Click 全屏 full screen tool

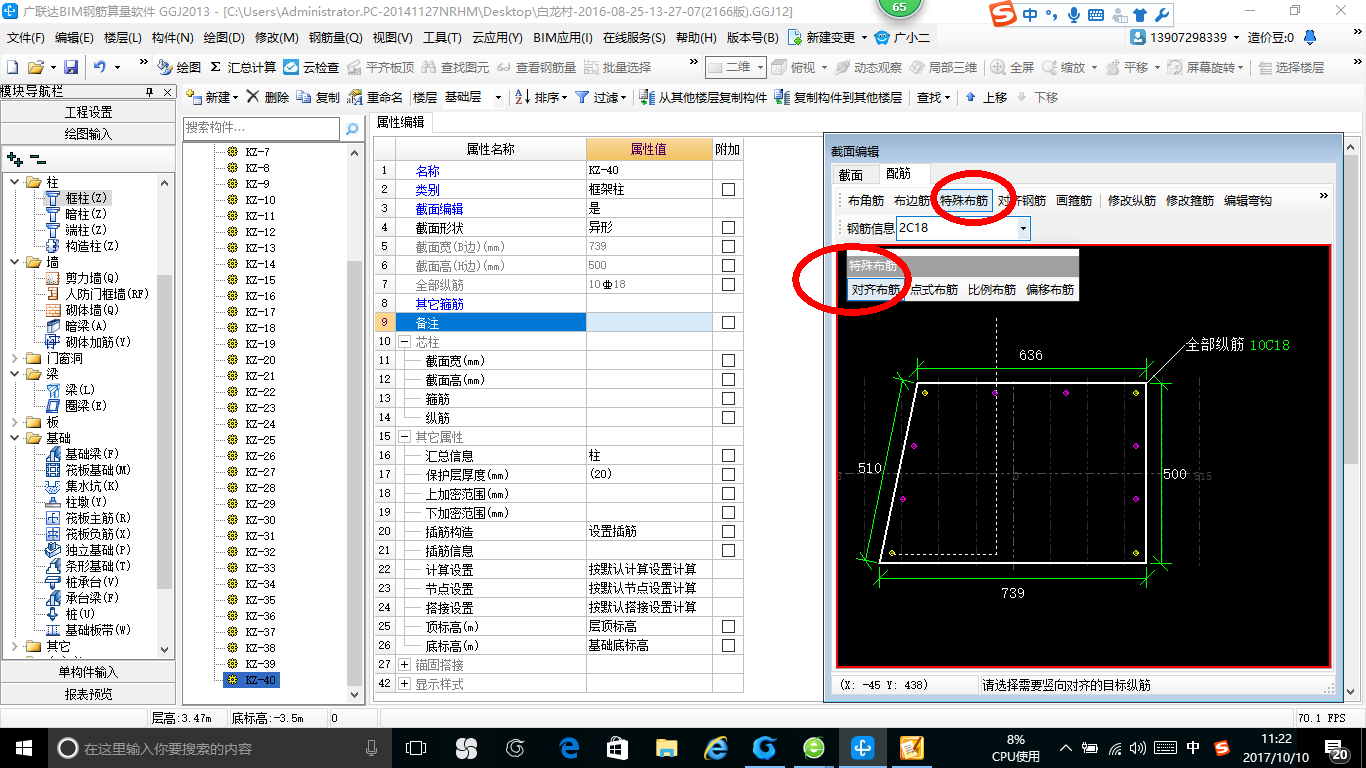click(1013, 67)
